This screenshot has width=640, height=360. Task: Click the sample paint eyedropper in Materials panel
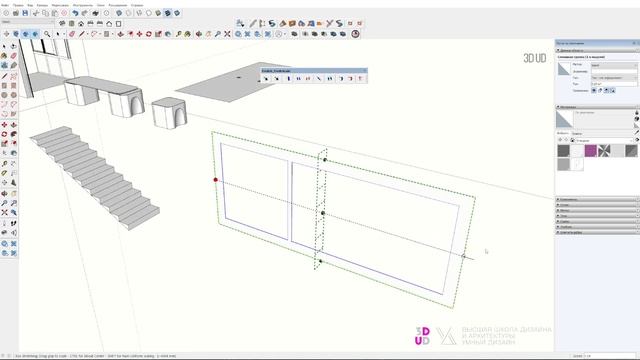[637, 132]
